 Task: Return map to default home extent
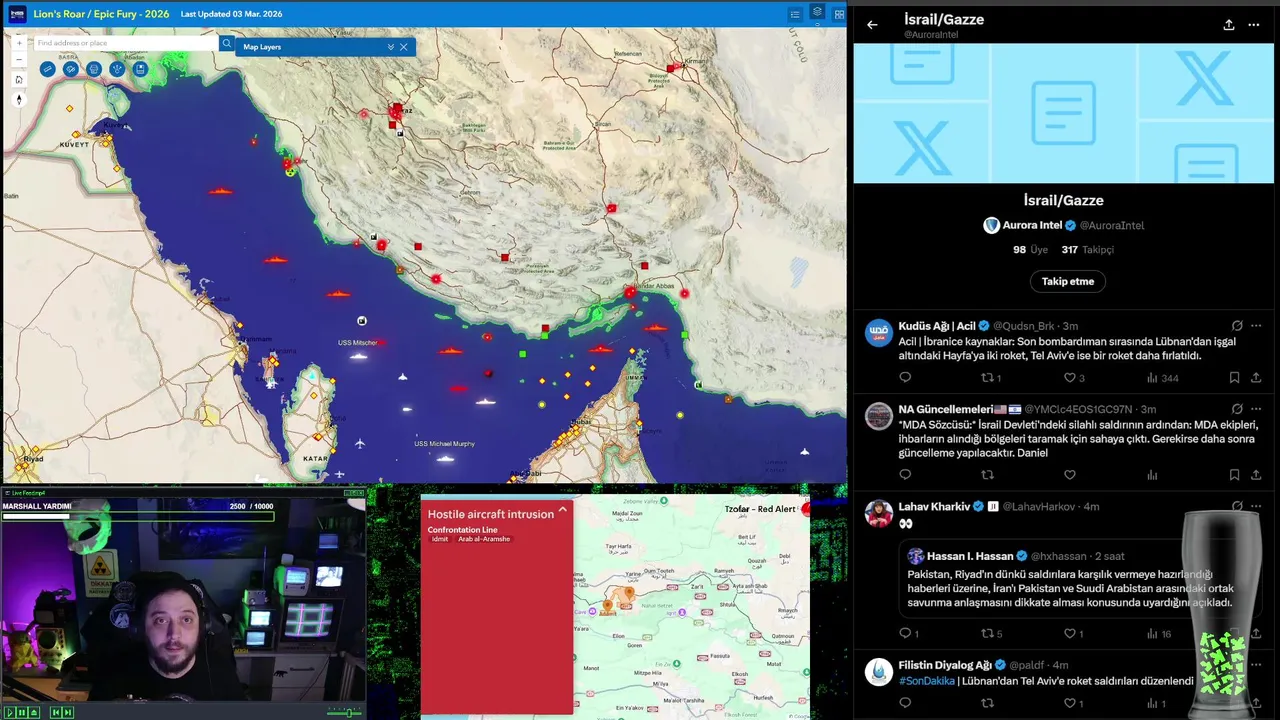point(19,79)
